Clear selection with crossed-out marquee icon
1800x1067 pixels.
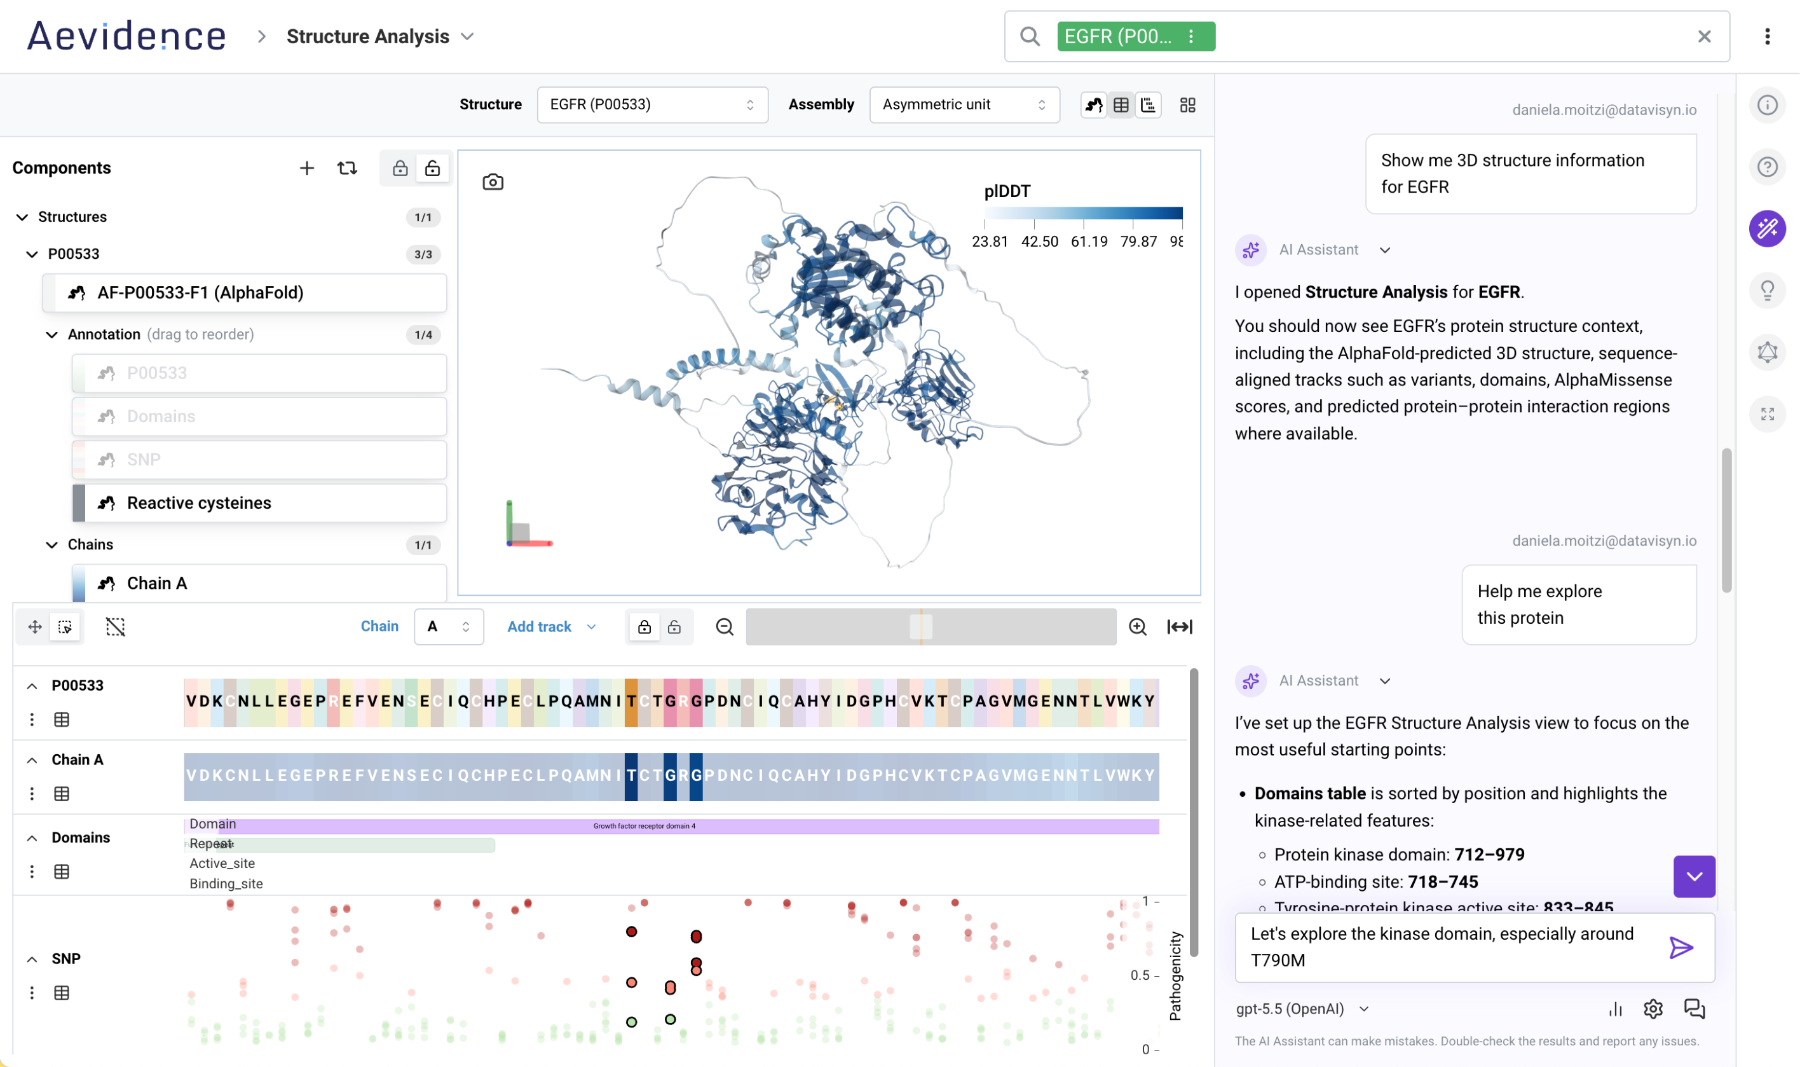tap(116, 627)
